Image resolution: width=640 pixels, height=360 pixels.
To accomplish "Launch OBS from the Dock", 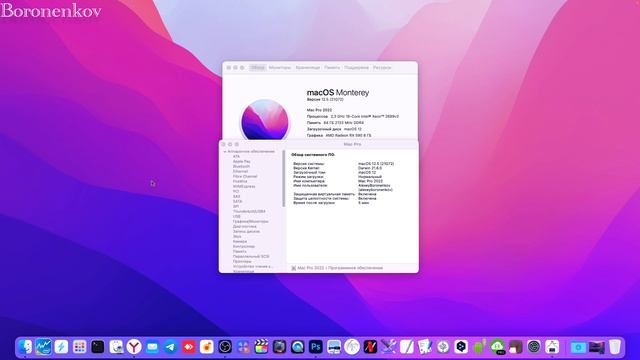I will coord(225,347).
